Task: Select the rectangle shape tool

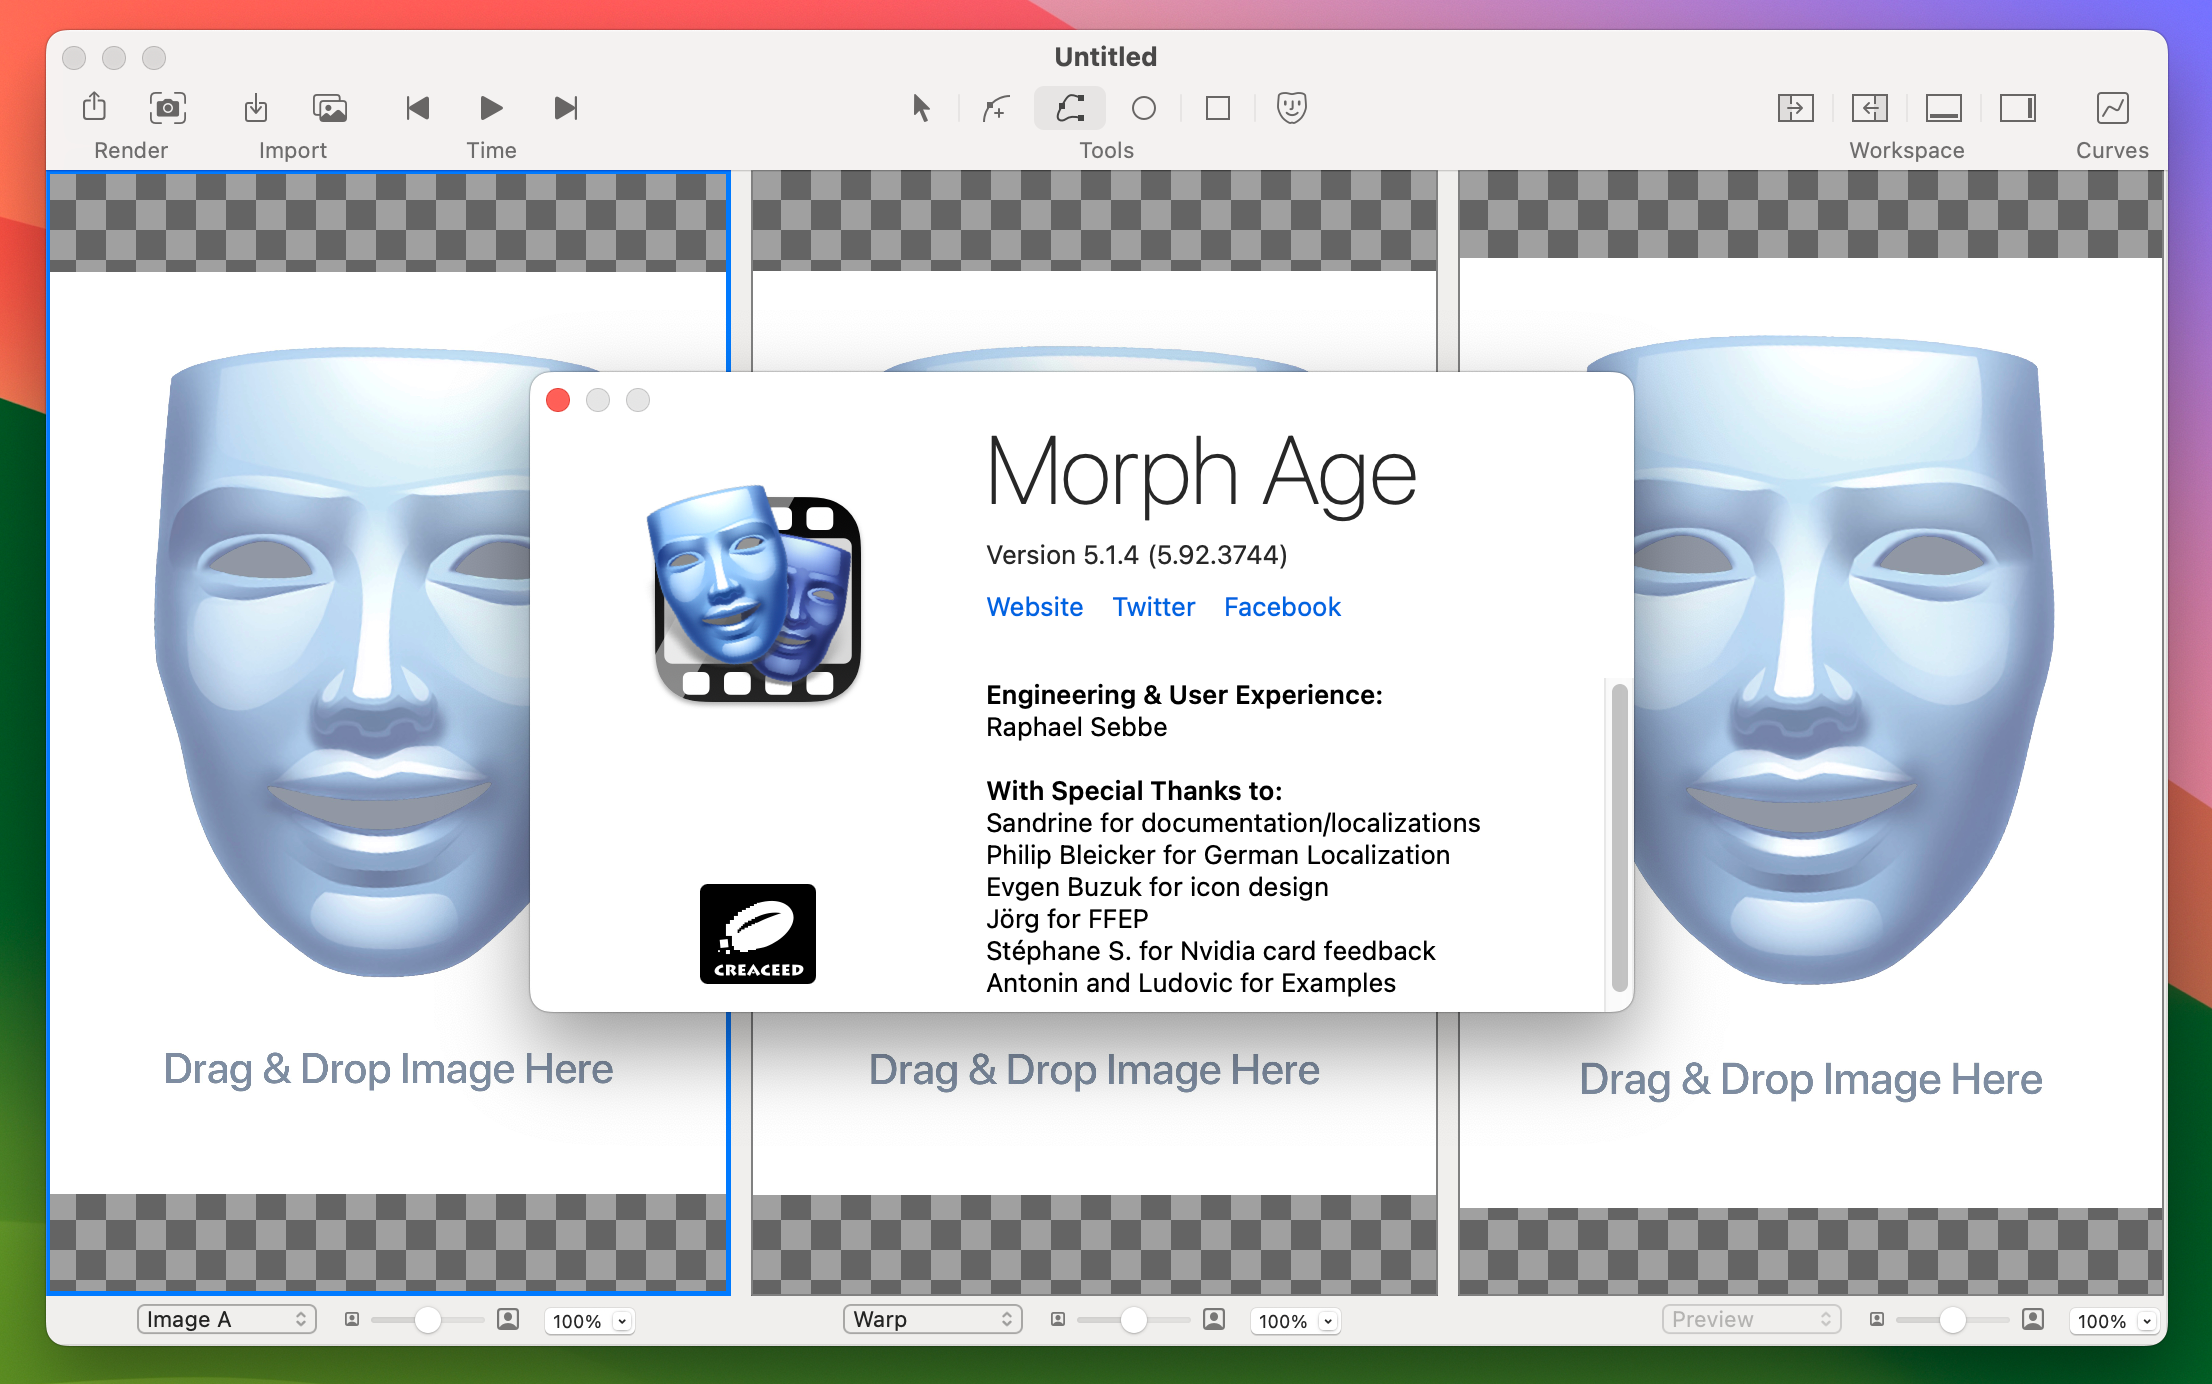Action: tap(1218, 107)
